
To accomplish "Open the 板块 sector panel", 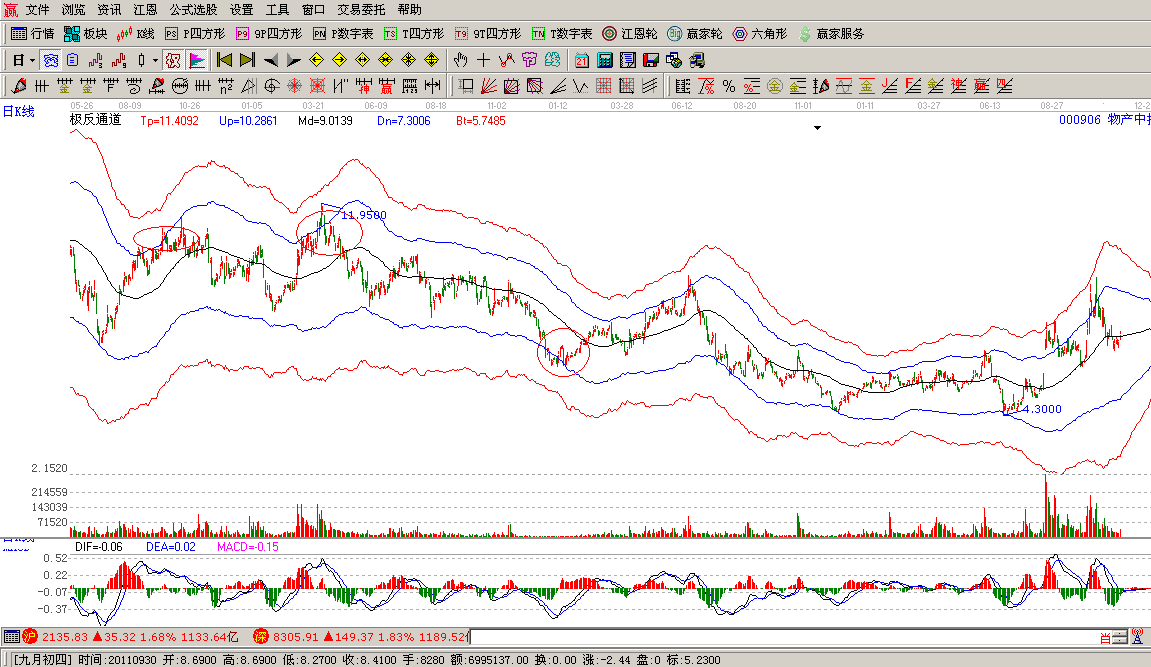I will [86, 33].
